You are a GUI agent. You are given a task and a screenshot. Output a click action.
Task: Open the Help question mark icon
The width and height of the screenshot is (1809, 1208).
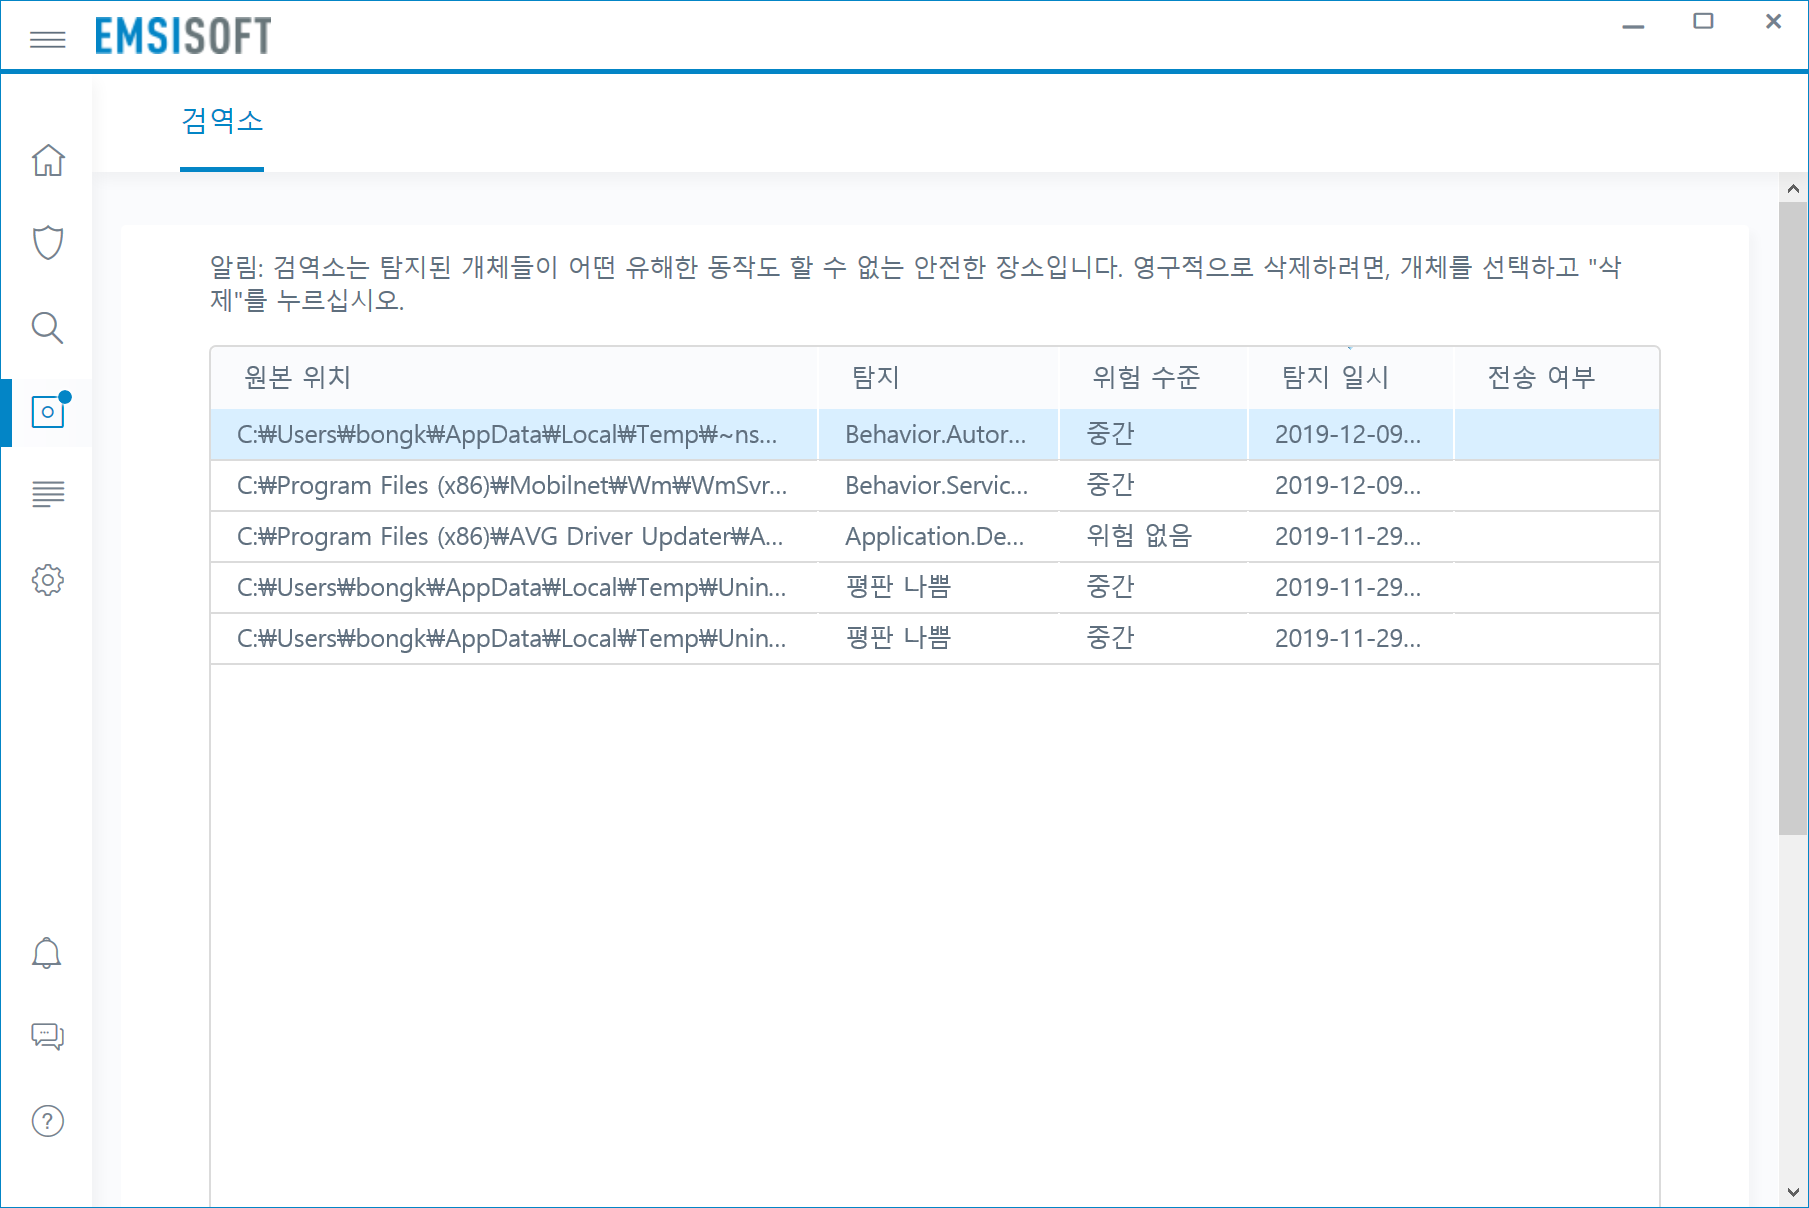47,1121
